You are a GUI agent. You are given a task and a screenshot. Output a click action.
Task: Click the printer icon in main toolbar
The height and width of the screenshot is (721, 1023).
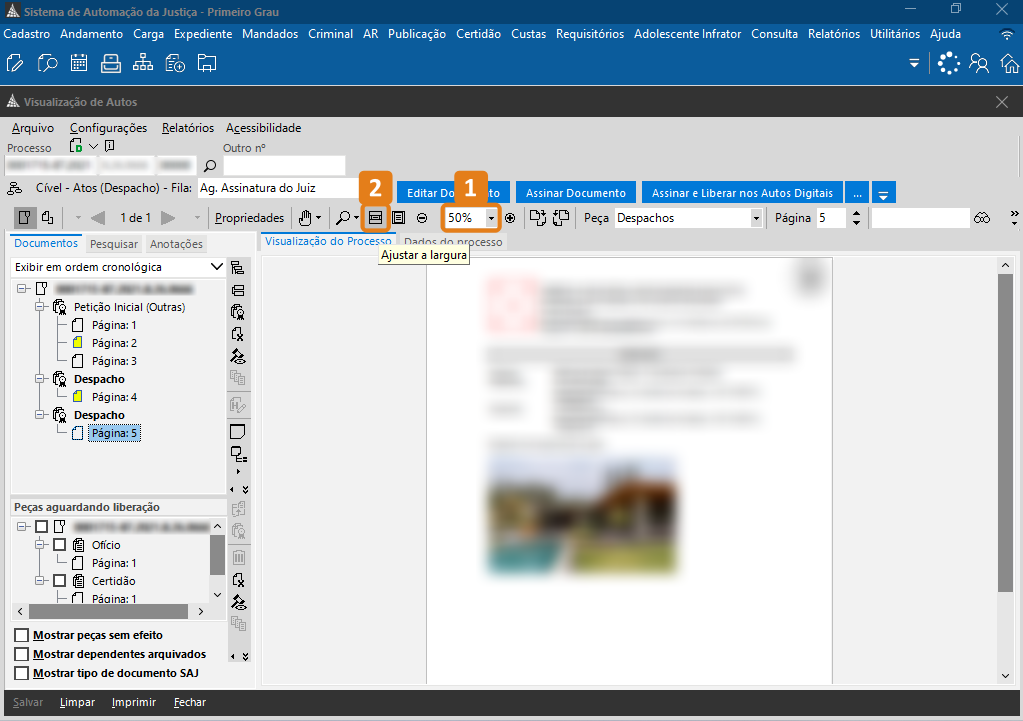111,63
